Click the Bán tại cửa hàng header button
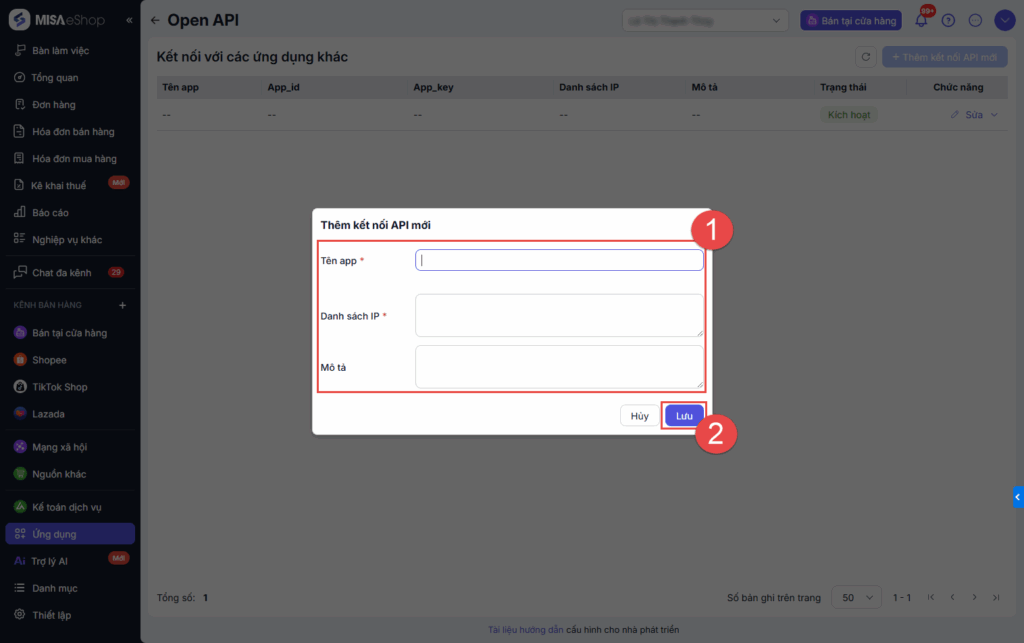 [x=851, y=20]
